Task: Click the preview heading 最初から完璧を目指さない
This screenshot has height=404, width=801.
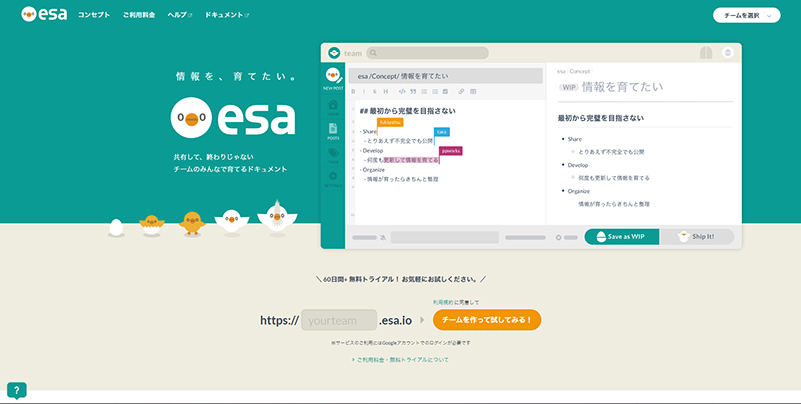Action: pos(601,118)
